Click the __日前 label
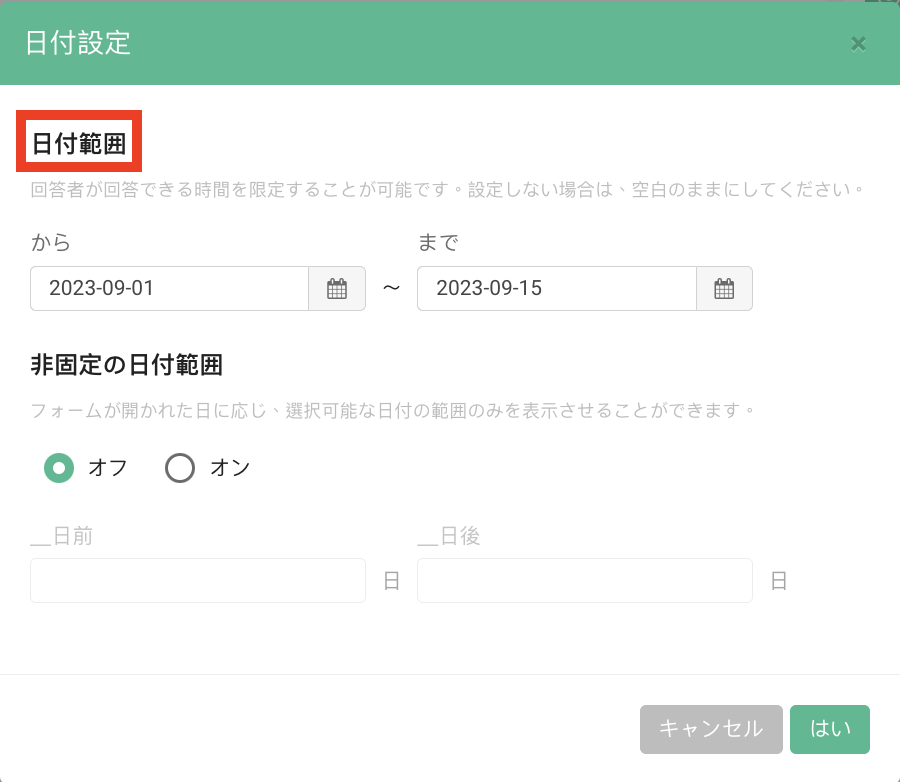The height and width of the screenshot is (782, 900). coord(61,536)
